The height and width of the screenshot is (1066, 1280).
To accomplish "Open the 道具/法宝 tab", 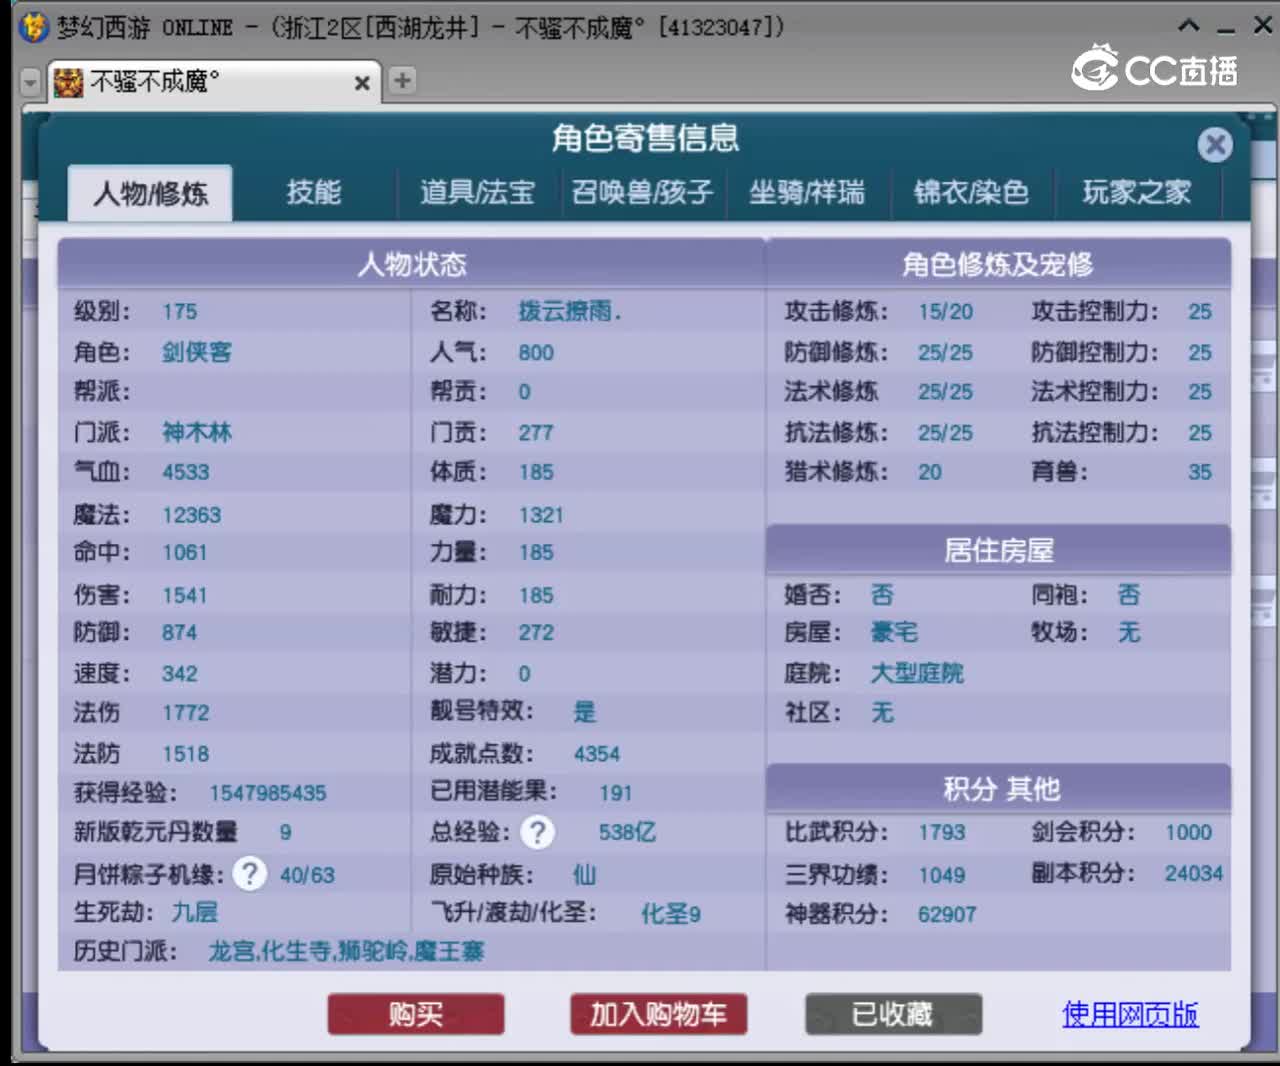I will pyautogui.click(x=477, y=192).
